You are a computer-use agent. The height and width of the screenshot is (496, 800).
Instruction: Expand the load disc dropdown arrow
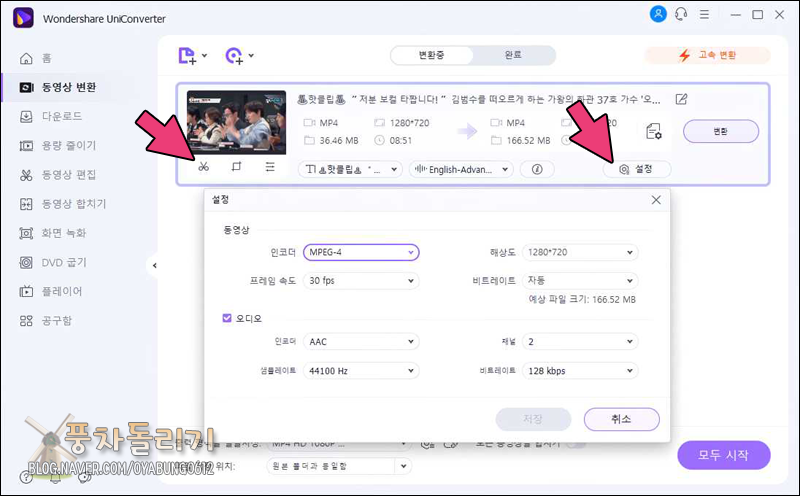[x=252, y=55]
